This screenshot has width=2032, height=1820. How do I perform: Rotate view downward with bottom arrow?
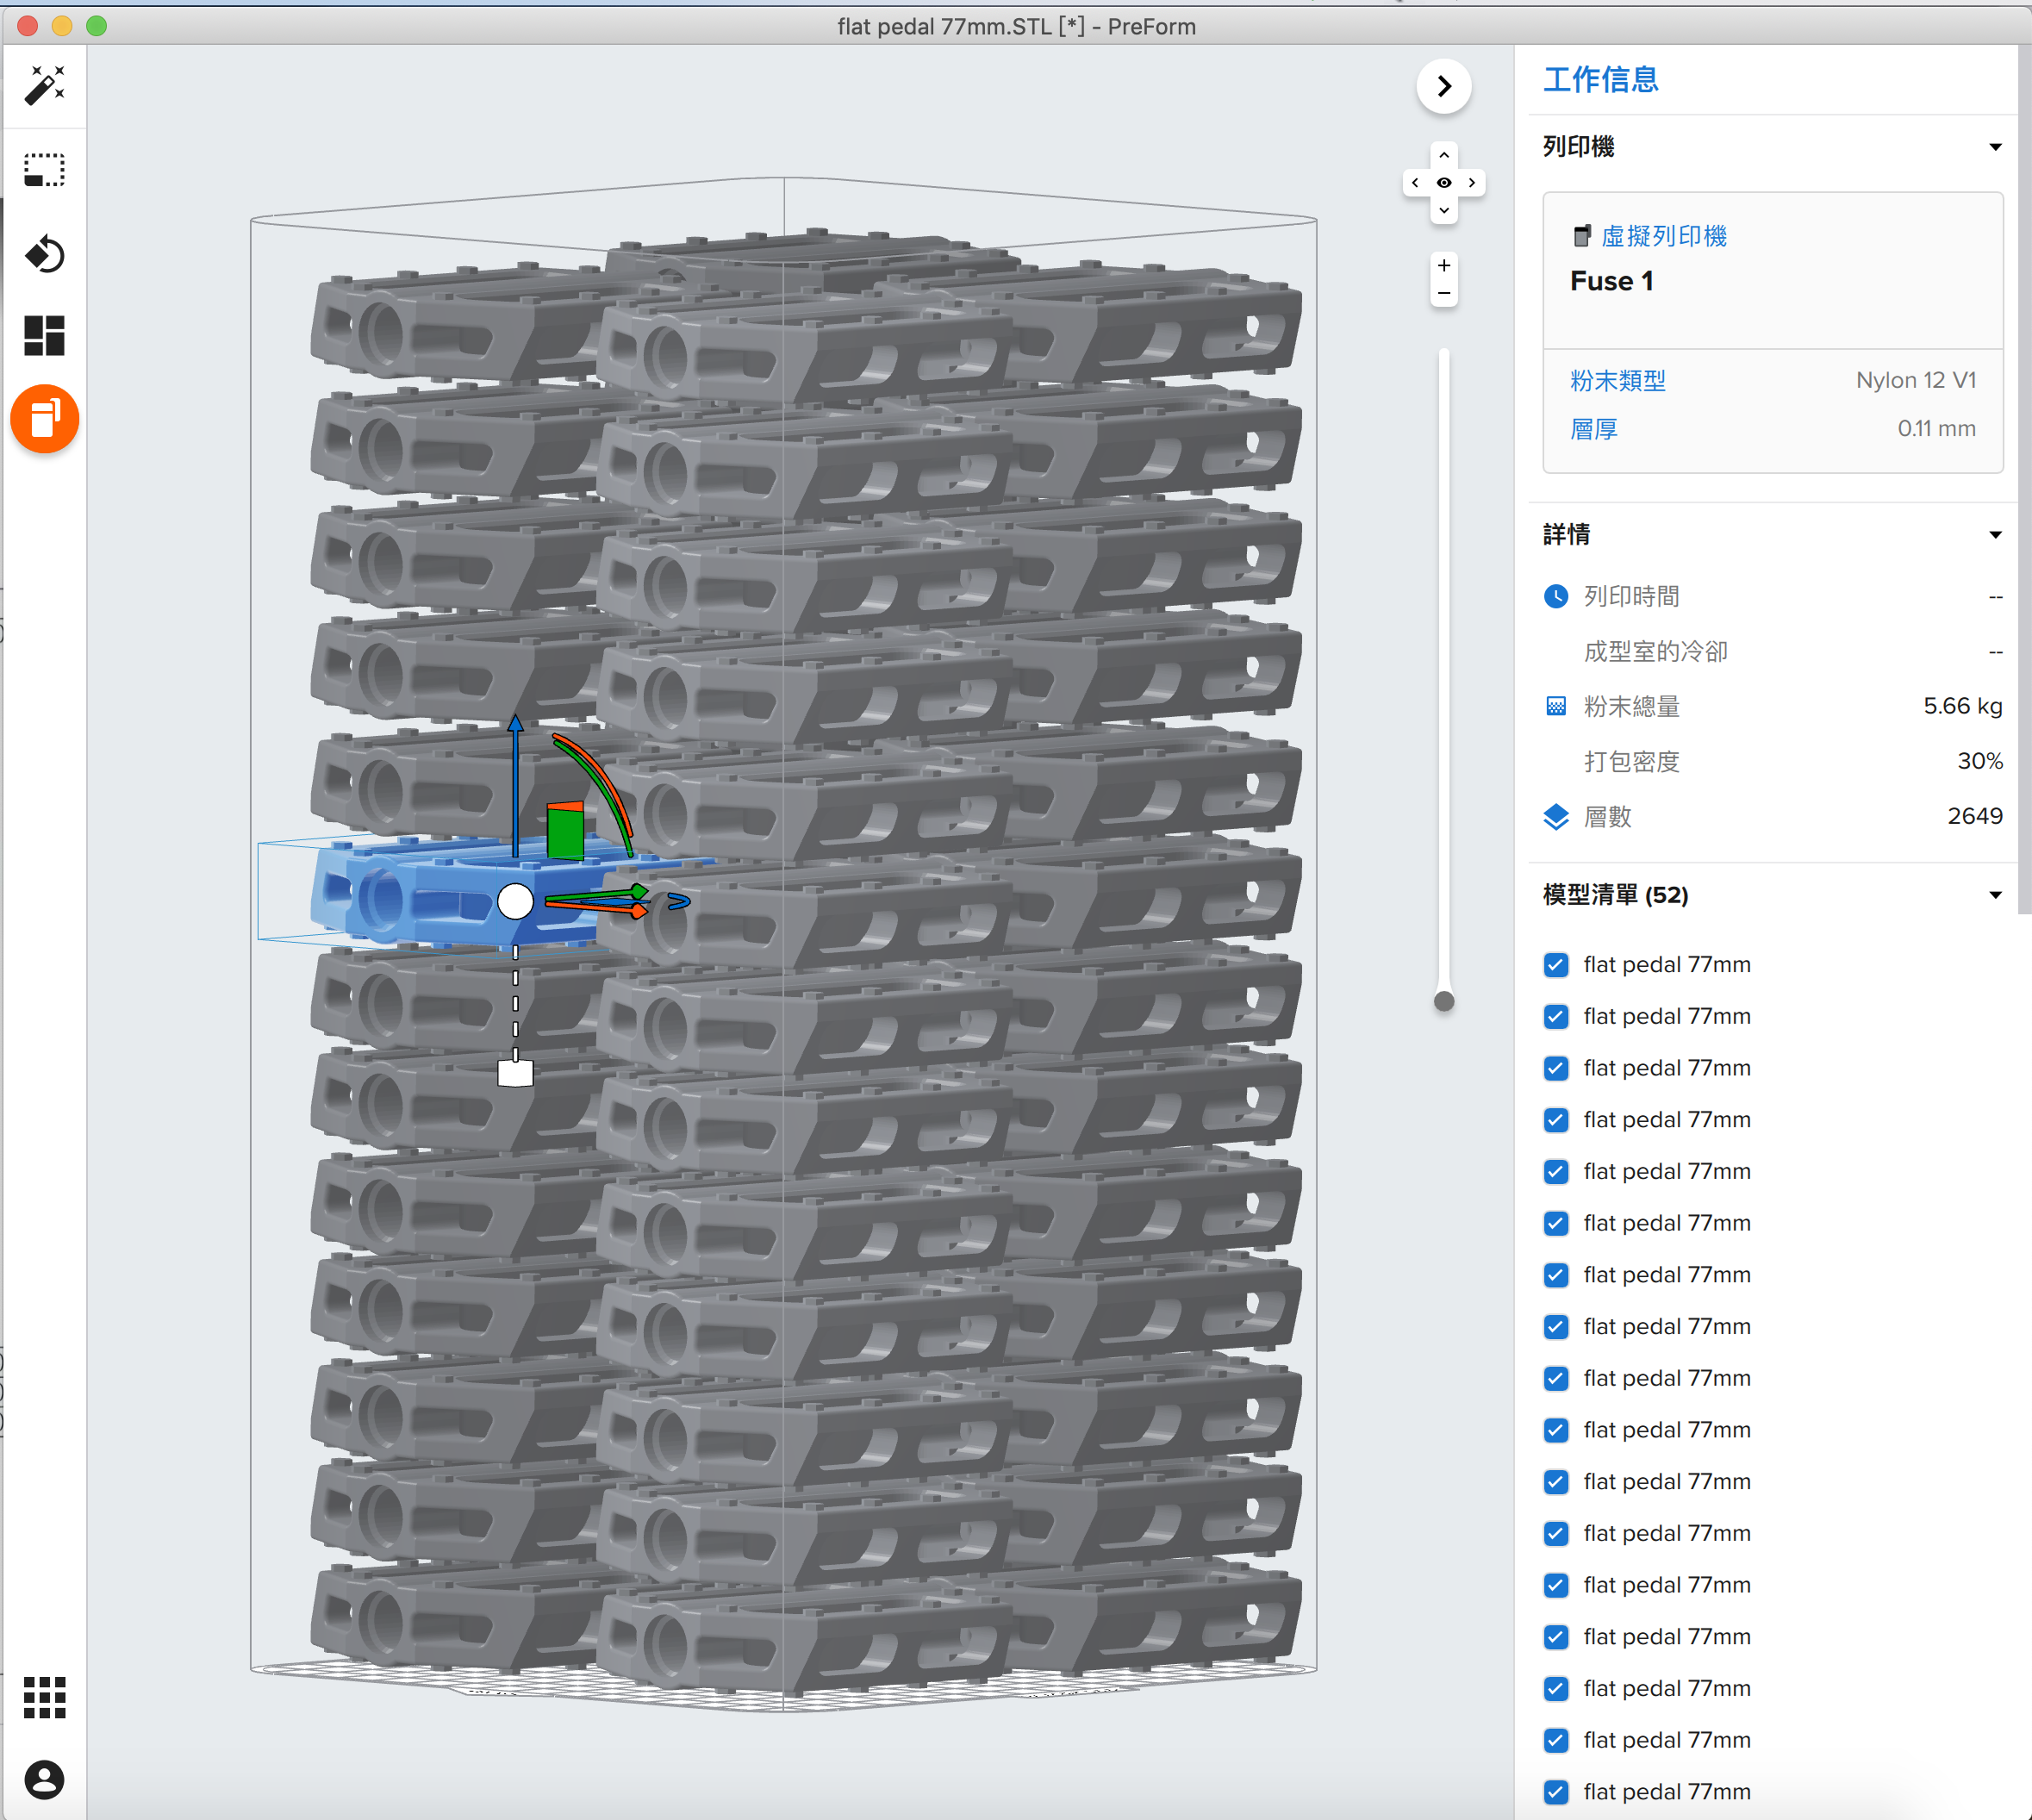pyautogui.click(x=1444, y=210)
